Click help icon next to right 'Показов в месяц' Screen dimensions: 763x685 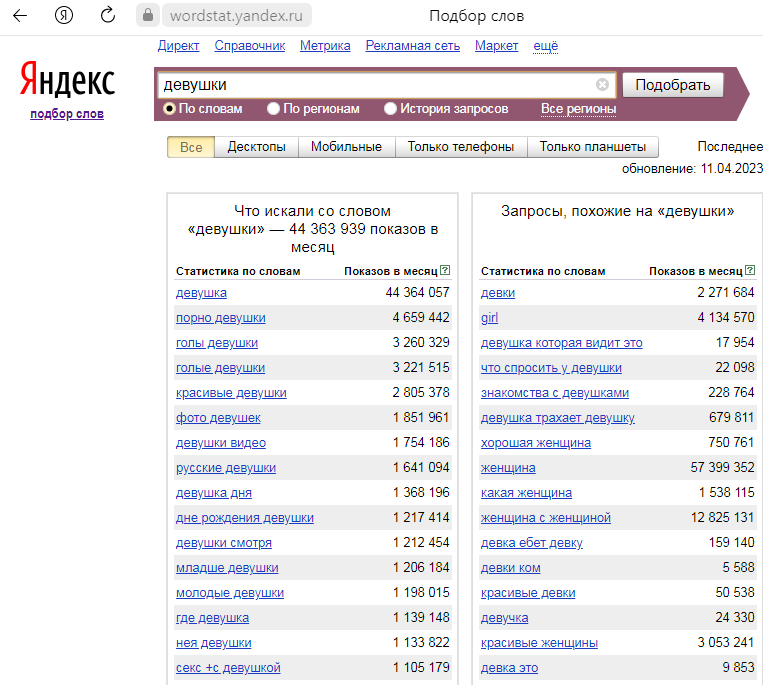tap(750, 270)
